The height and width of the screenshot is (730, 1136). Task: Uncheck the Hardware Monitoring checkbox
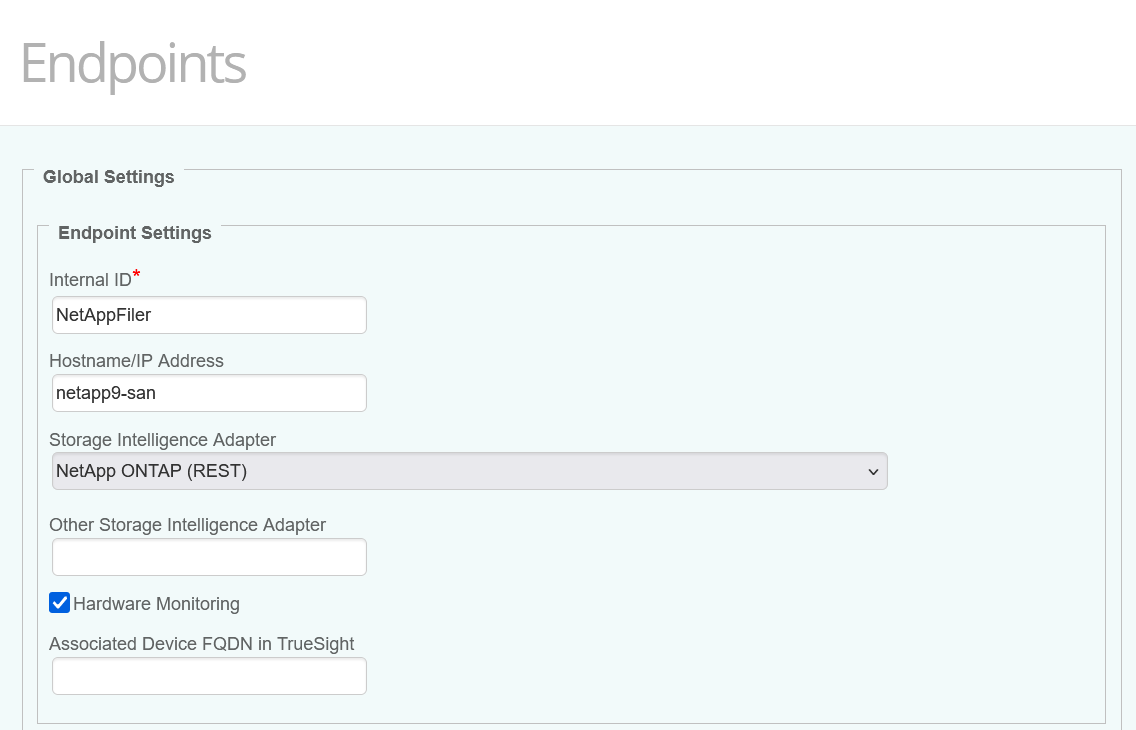(x=60, y=603)
